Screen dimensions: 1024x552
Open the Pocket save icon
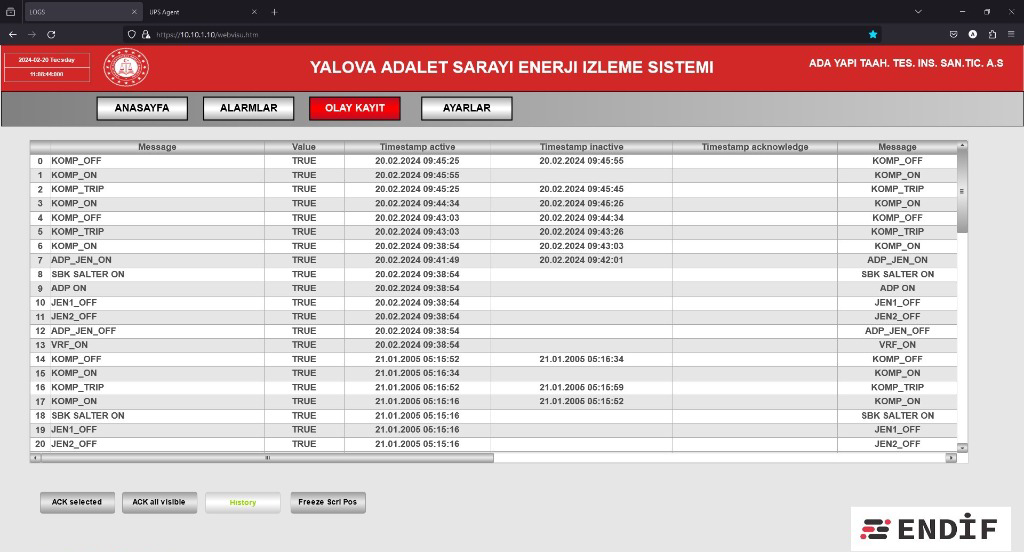pyautogui.click(x=953, y=35)
